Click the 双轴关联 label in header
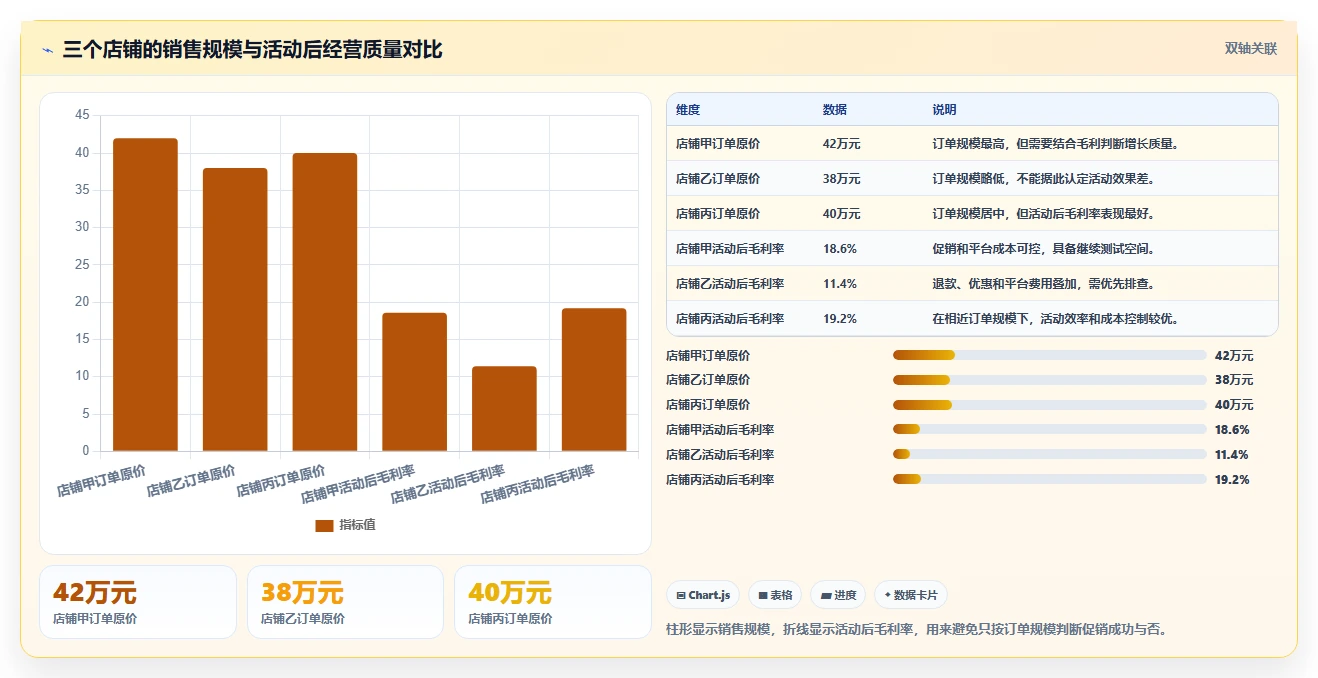The height and width of the screenshot is (678, 1318). pyautogui.click(x=1251, y=48)
